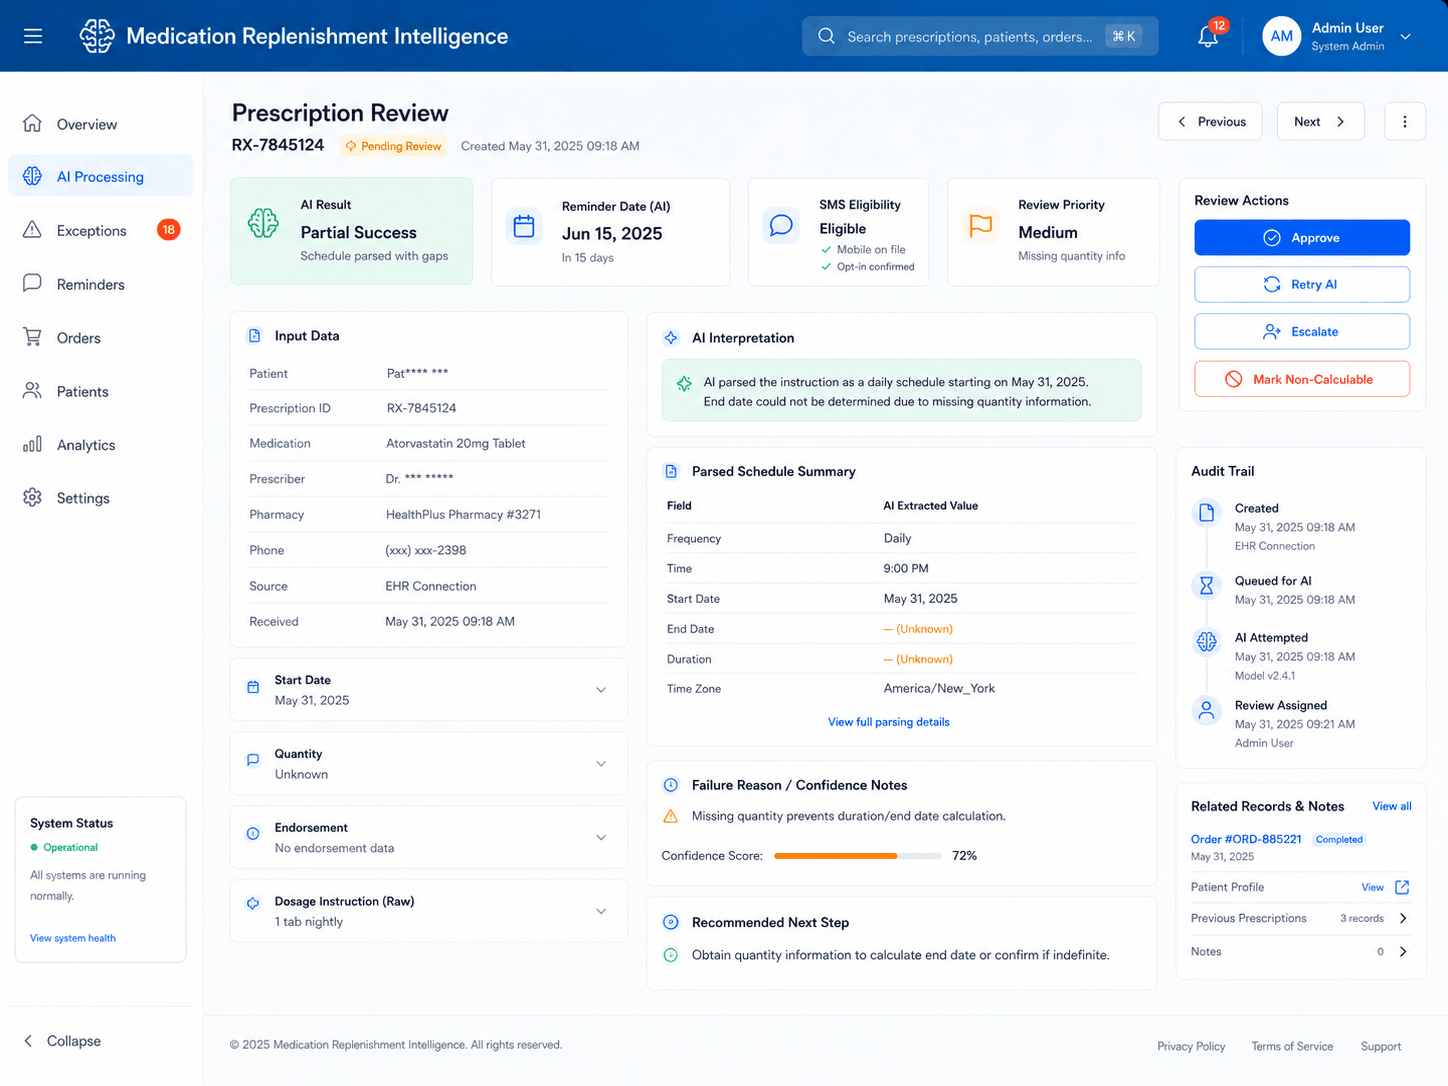Open Terms of Service footer link
Screen dimensions: 1448x1086
tap(1292, 1046)
